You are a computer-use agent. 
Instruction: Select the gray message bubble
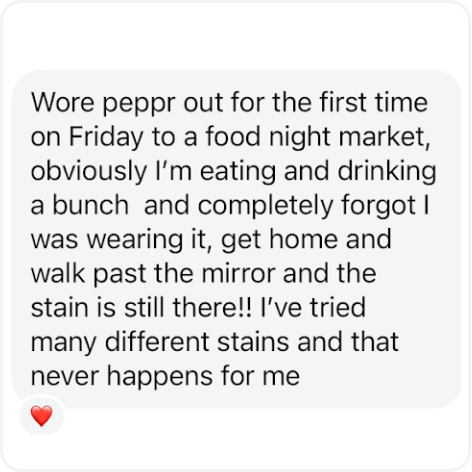[x=236, y=239]
